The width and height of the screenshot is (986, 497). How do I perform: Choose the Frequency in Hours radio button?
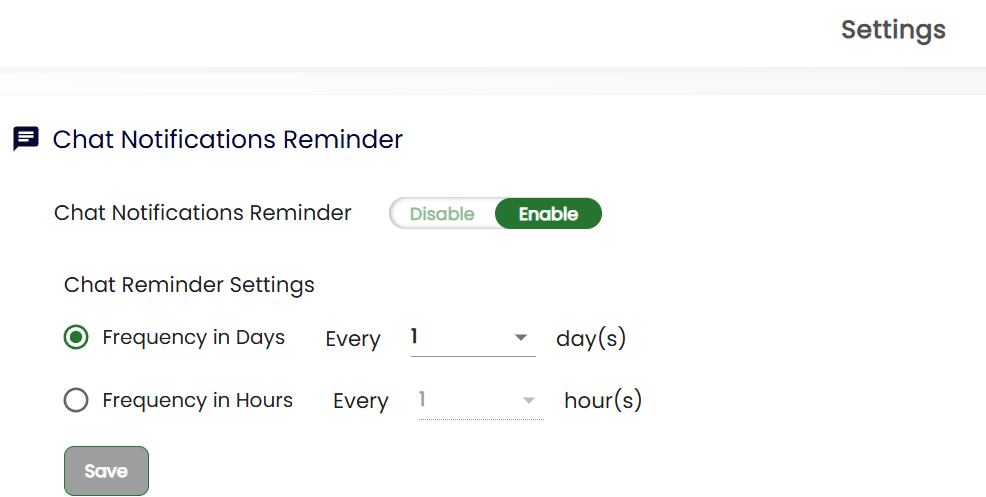click(x=76, y=401)
